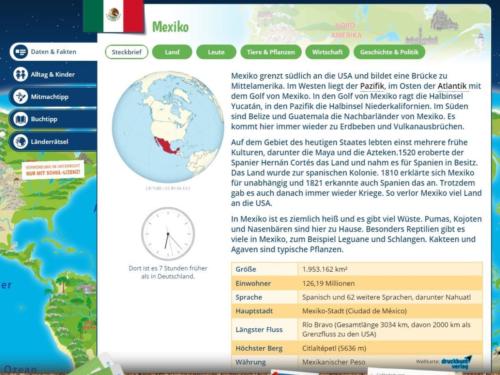
Task: Click the Daten & Fakten list icon
Action: 21,52
